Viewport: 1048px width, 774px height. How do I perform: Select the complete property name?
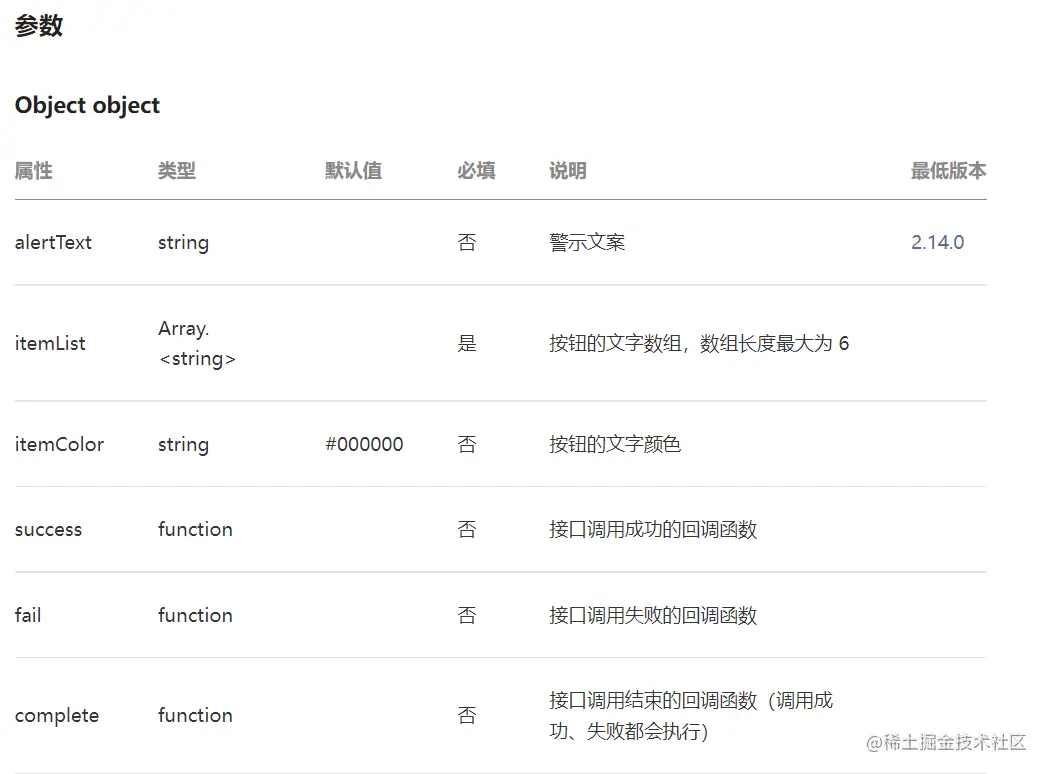[x=57, y=715]
